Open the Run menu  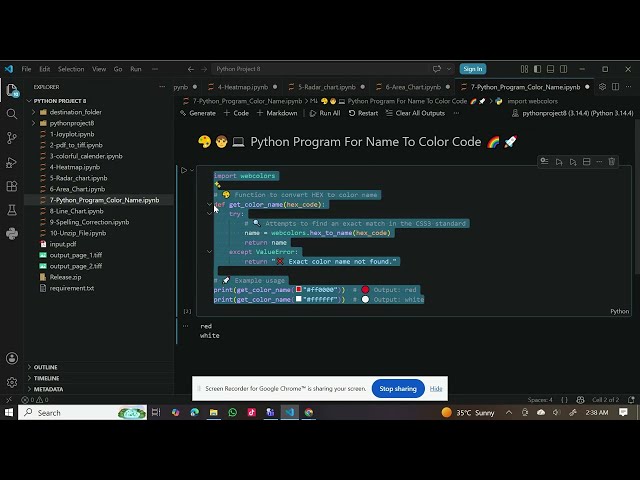pos(136,69)
